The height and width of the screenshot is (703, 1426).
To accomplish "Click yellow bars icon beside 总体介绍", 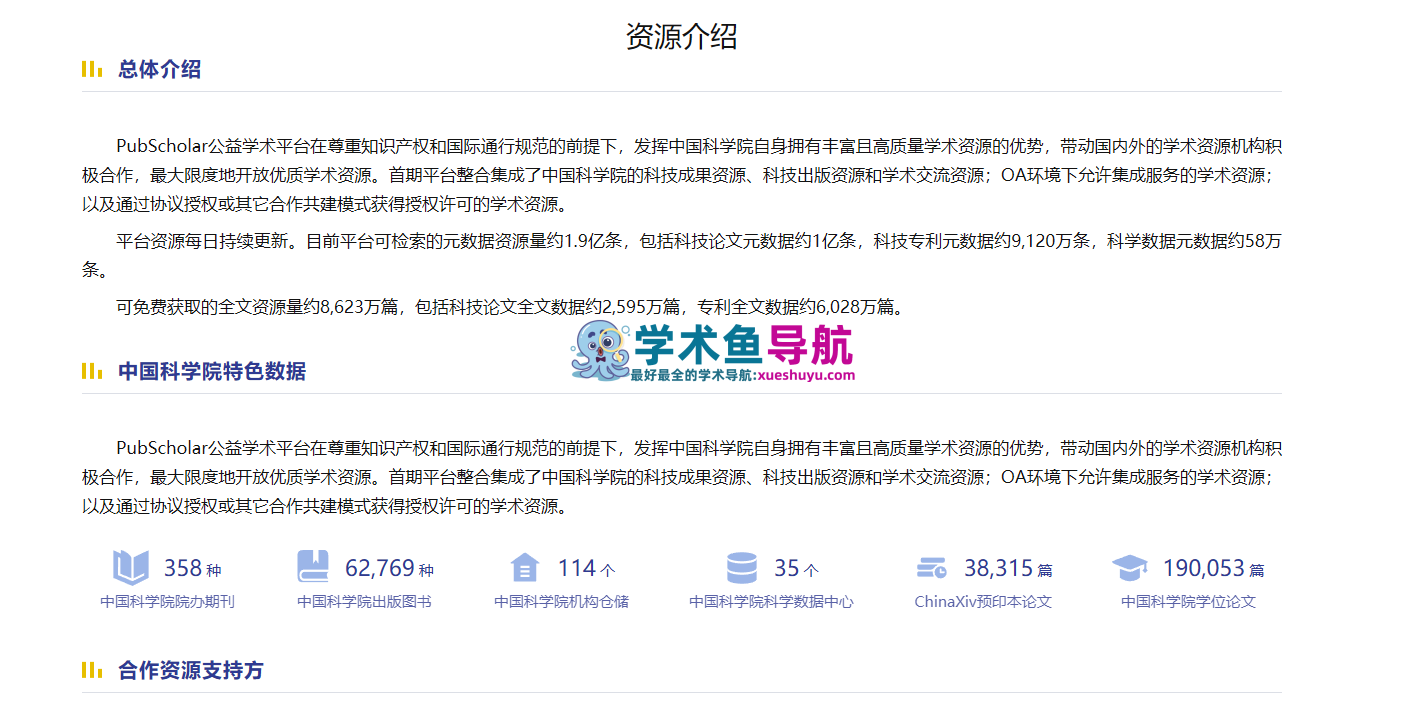I will click(92, 69).
